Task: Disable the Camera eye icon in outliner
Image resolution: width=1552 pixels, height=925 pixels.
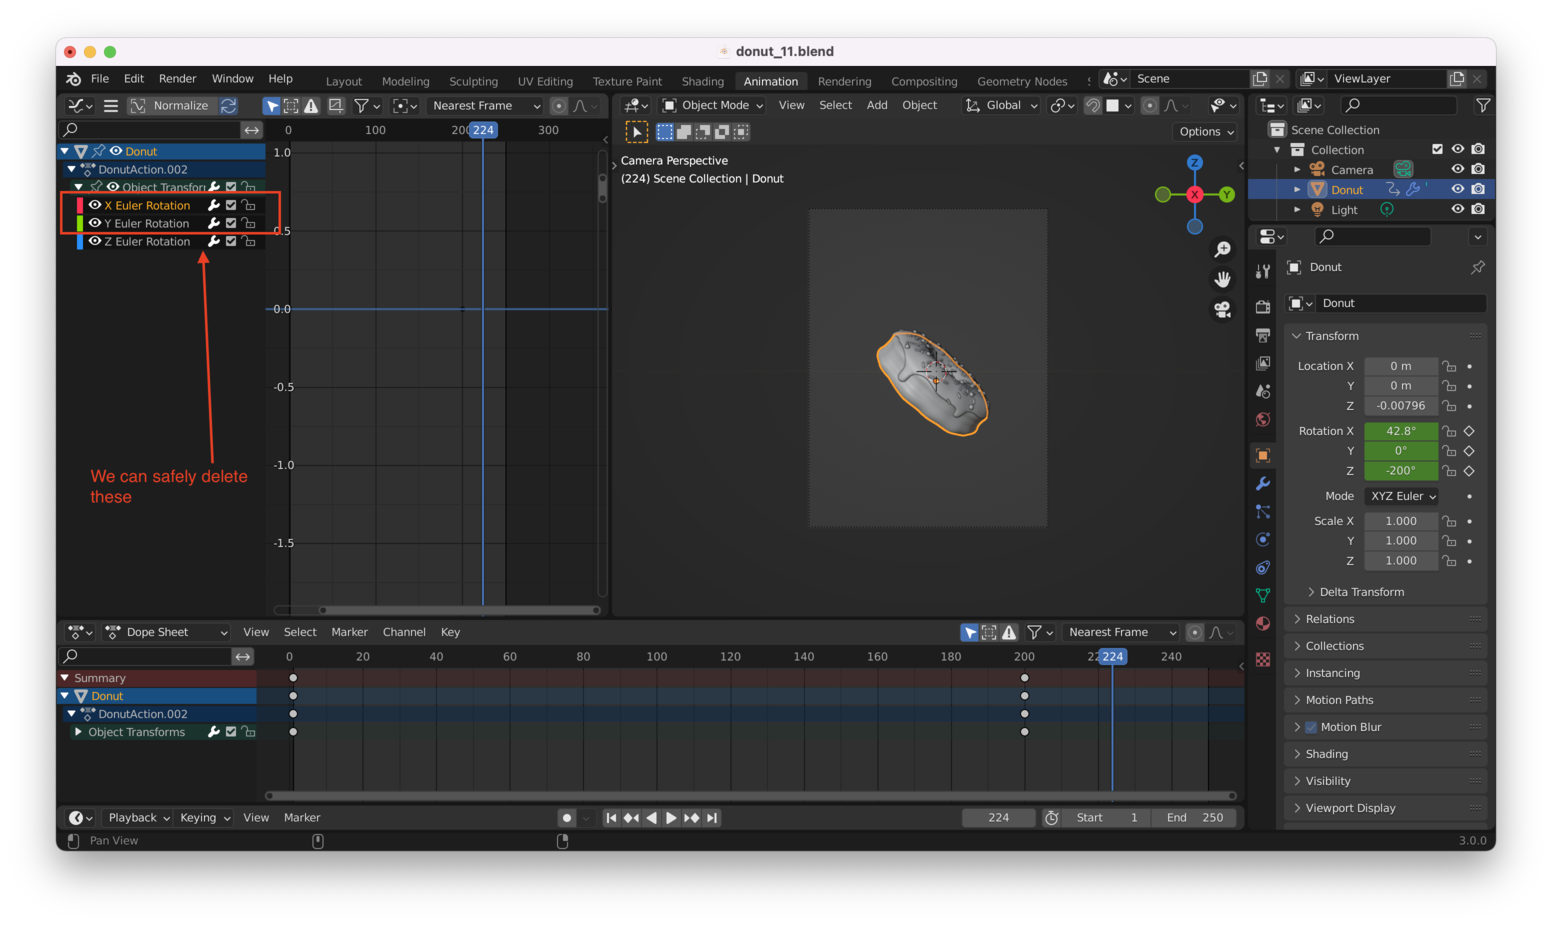Action: (1458, 169)
